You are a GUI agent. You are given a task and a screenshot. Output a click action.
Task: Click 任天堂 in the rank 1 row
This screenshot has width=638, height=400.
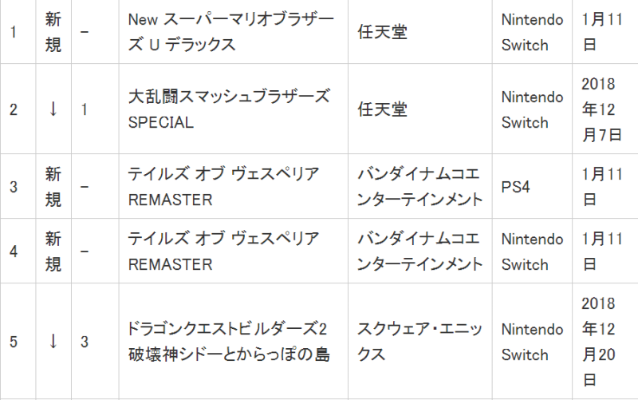click(x=378, y=31)
